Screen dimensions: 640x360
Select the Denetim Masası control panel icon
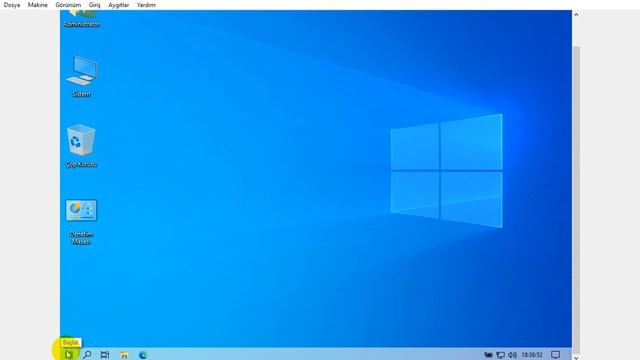[x=81, y=222]
